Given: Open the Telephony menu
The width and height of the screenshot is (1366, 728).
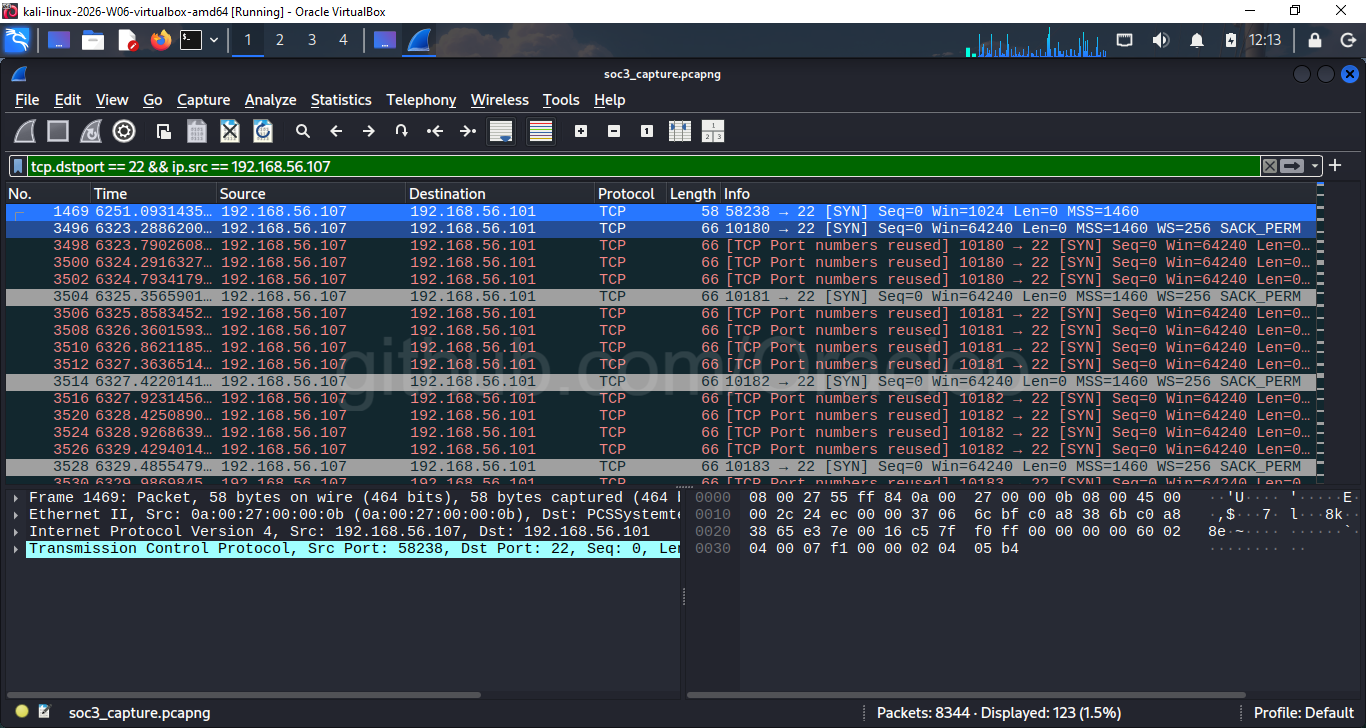Looking at the screenshot, I should [421, 100].
